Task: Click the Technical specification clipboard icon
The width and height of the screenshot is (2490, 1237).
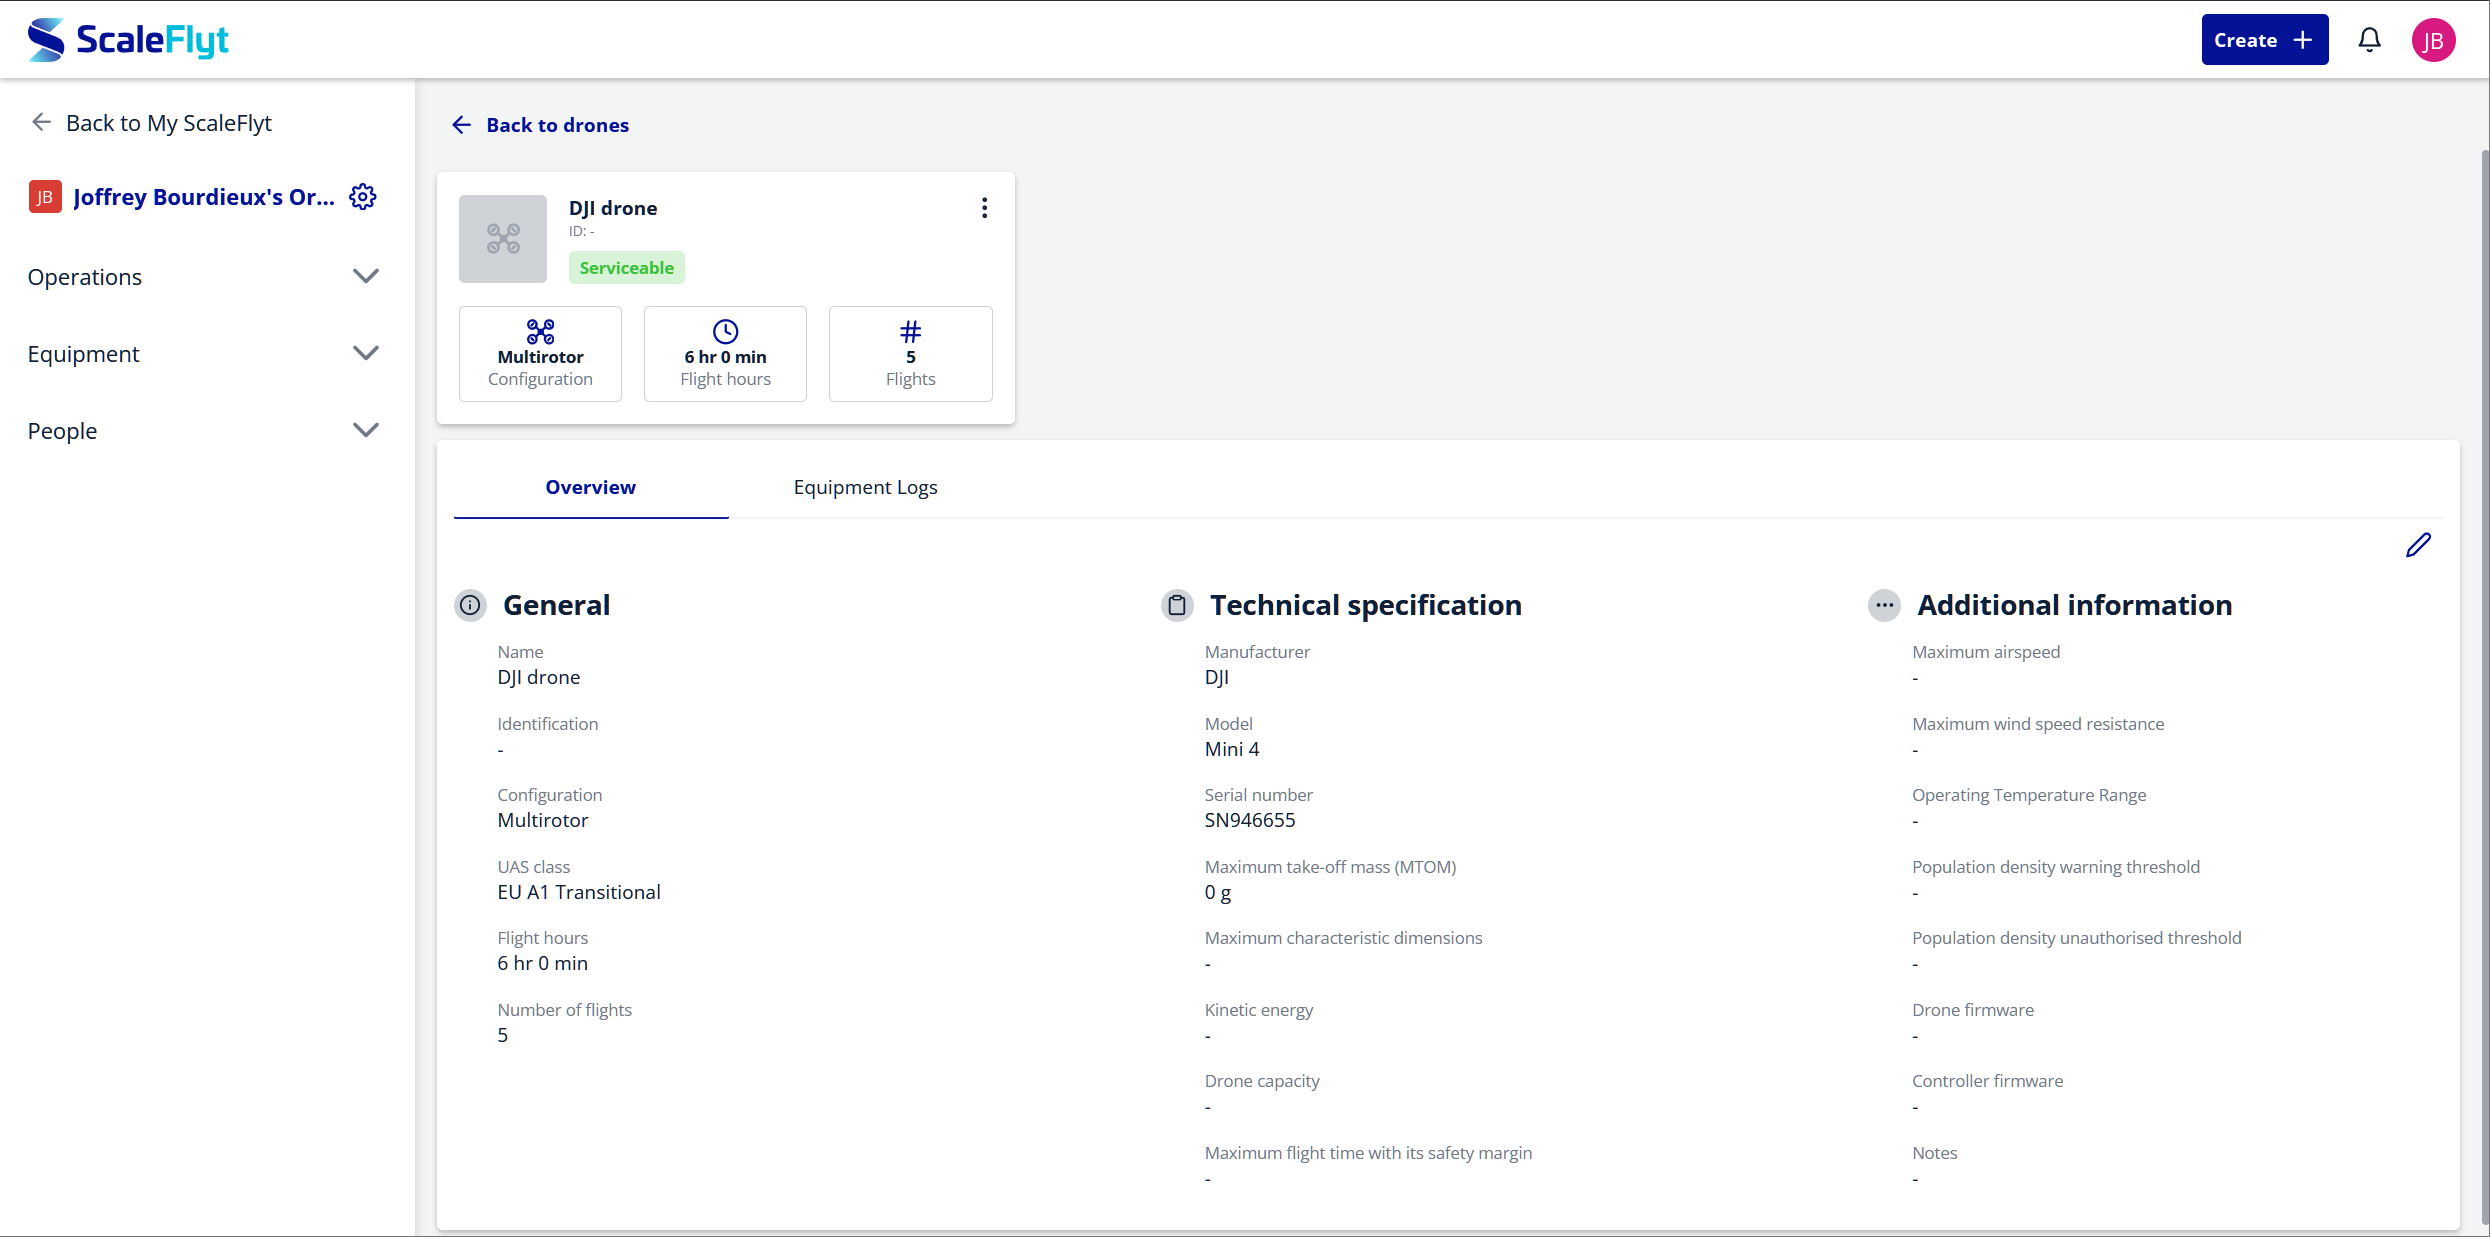Action: pyautogui.click(x=1178, y=605)
